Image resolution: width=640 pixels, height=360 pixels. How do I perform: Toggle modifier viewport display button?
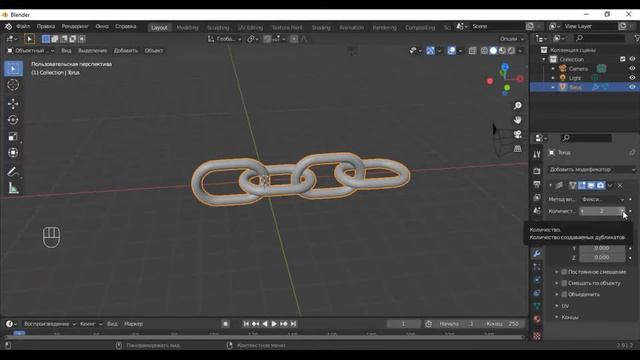tap(591, 185)
